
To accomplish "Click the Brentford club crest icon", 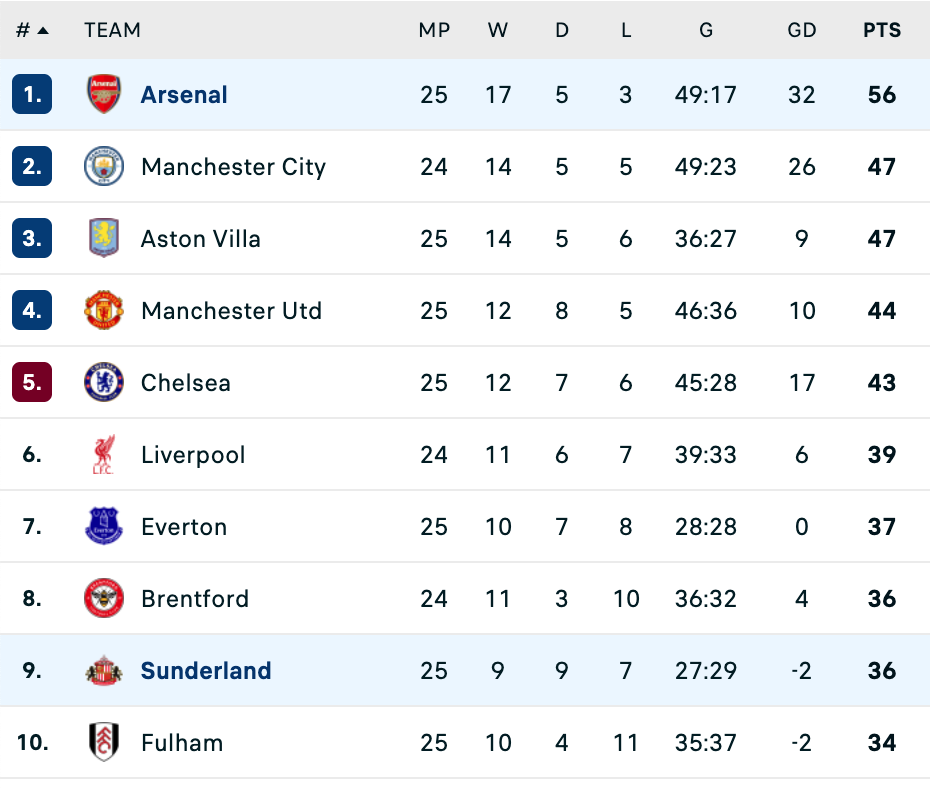I will 103,599.
